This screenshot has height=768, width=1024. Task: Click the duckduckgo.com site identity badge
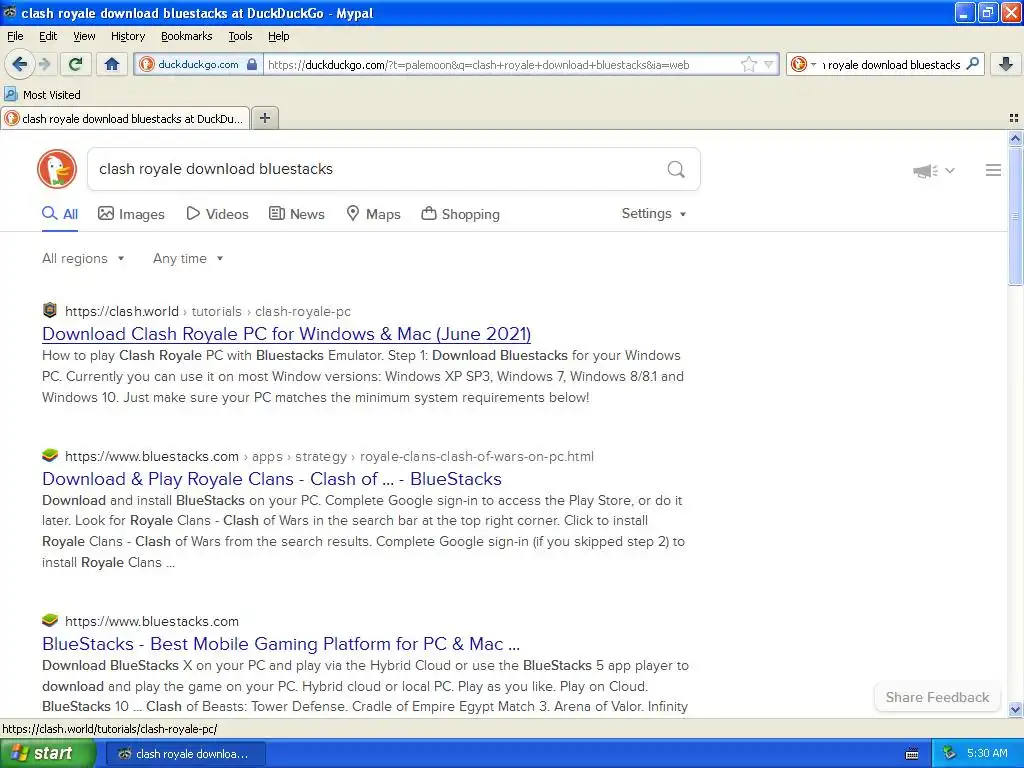tap(199, 64)
